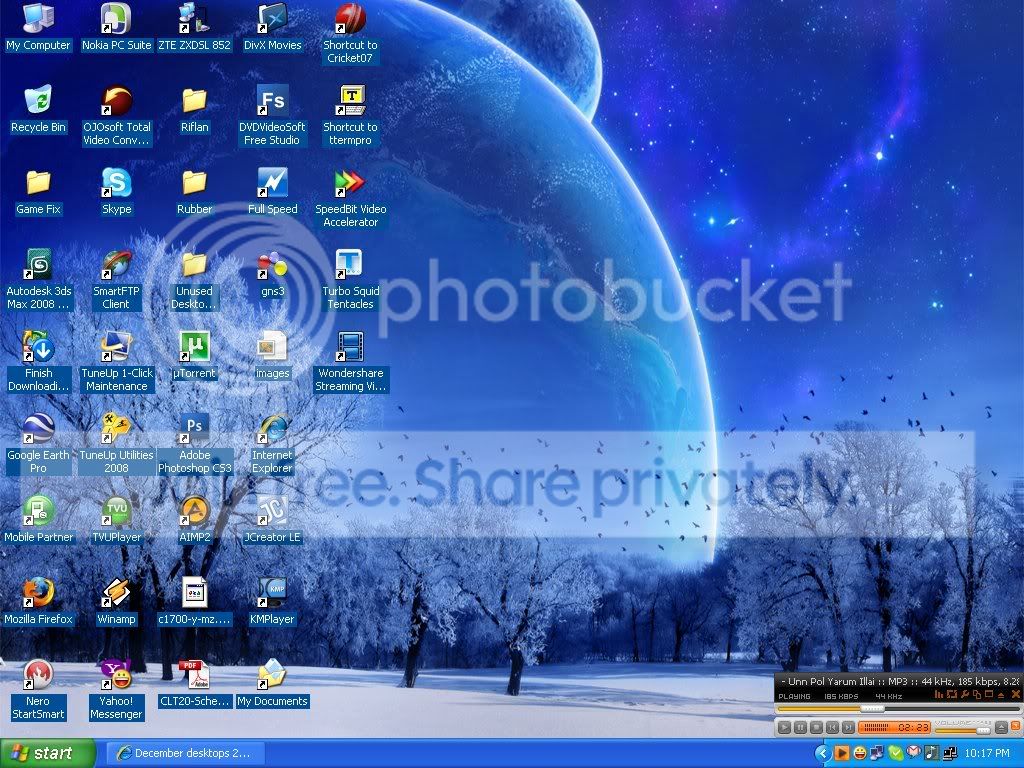Open the player equalizer bars icon
1024x768 pixels.
click(939, 694)
